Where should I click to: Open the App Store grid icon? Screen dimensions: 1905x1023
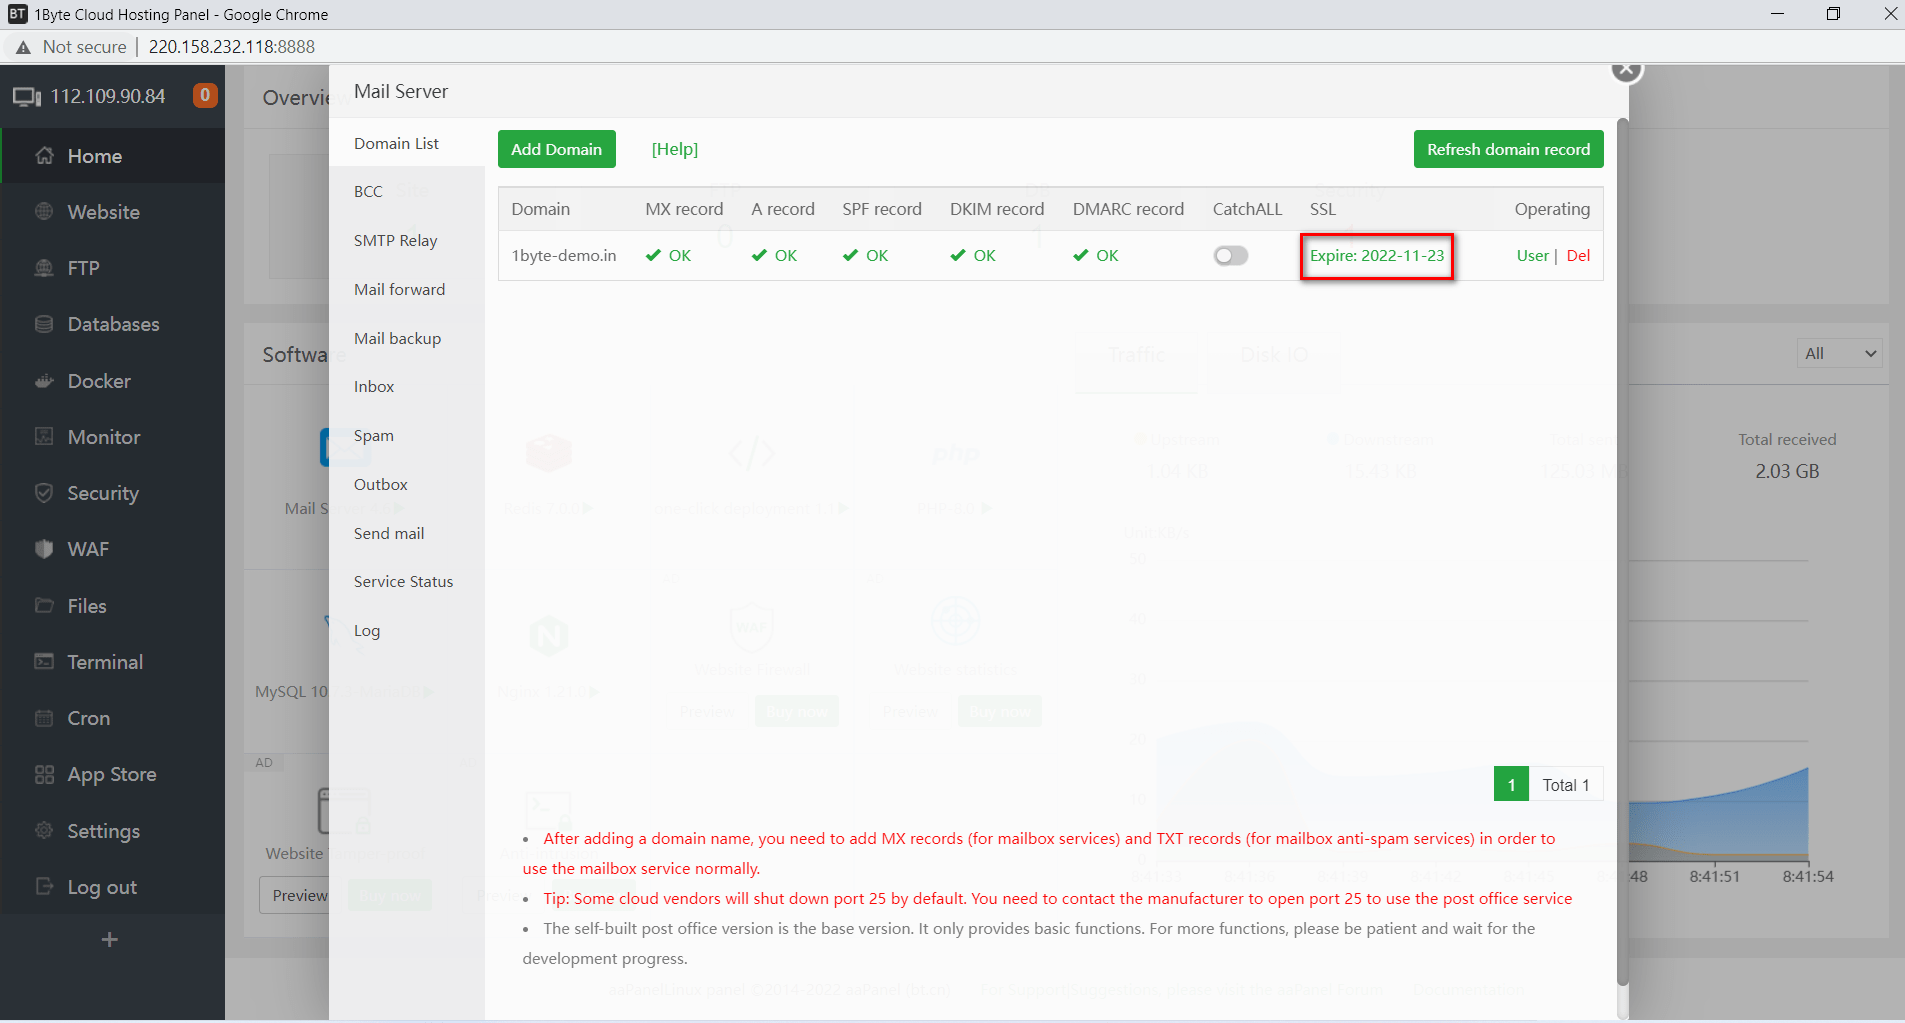tap(44, 774)
